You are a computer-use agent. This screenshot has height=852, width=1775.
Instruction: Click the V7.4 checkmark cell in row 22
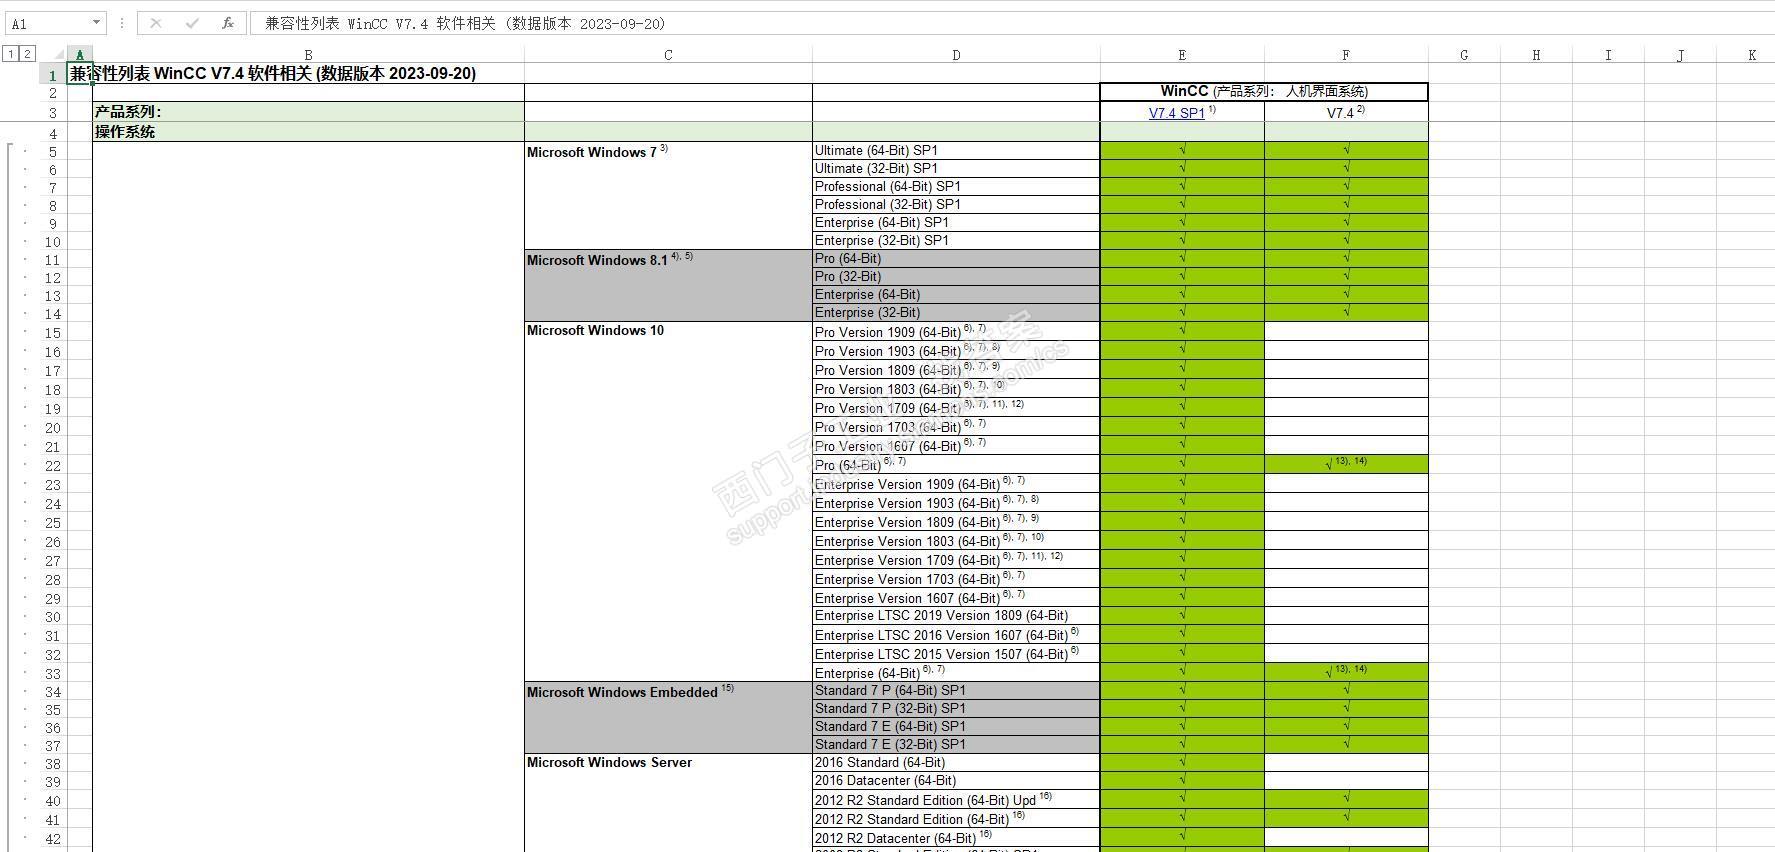(1346, 464)
